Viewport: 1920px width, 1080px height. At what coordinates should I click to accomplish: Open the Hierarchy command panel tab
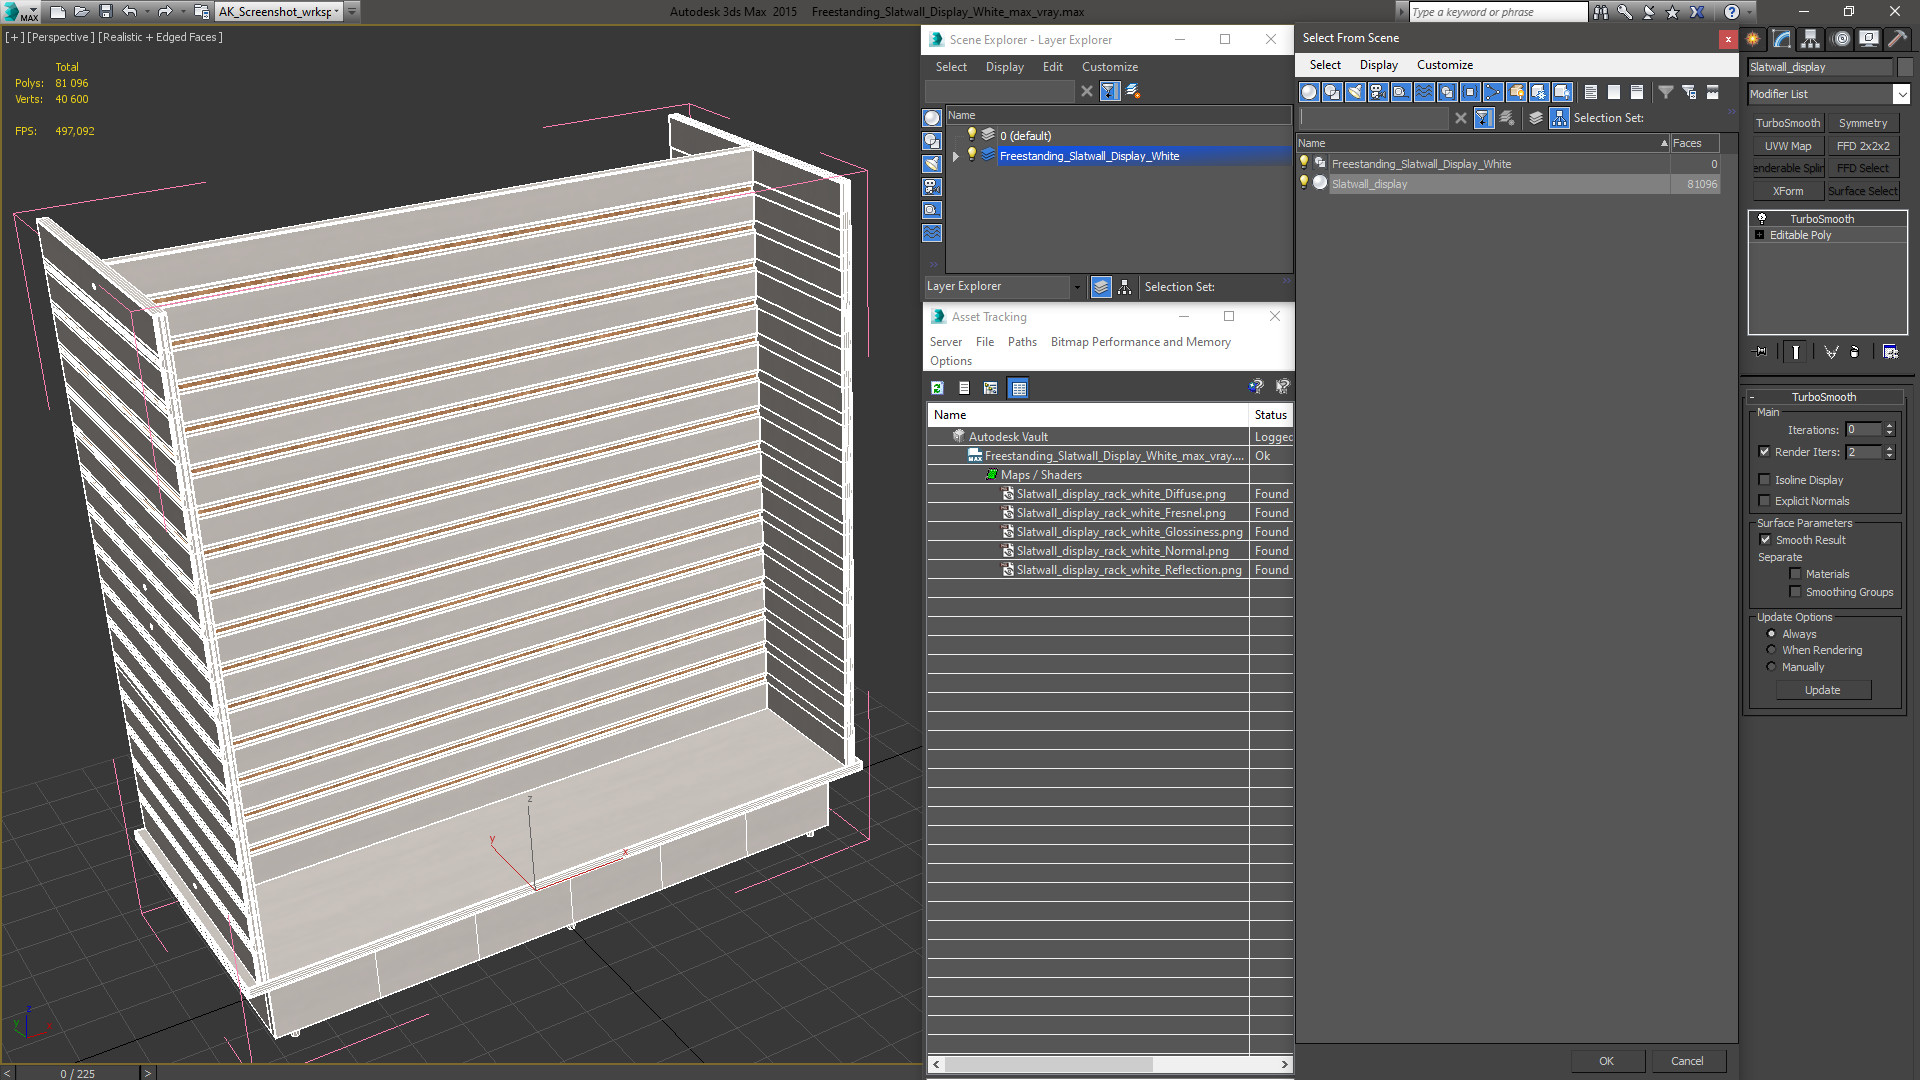tap(1811, 39)
